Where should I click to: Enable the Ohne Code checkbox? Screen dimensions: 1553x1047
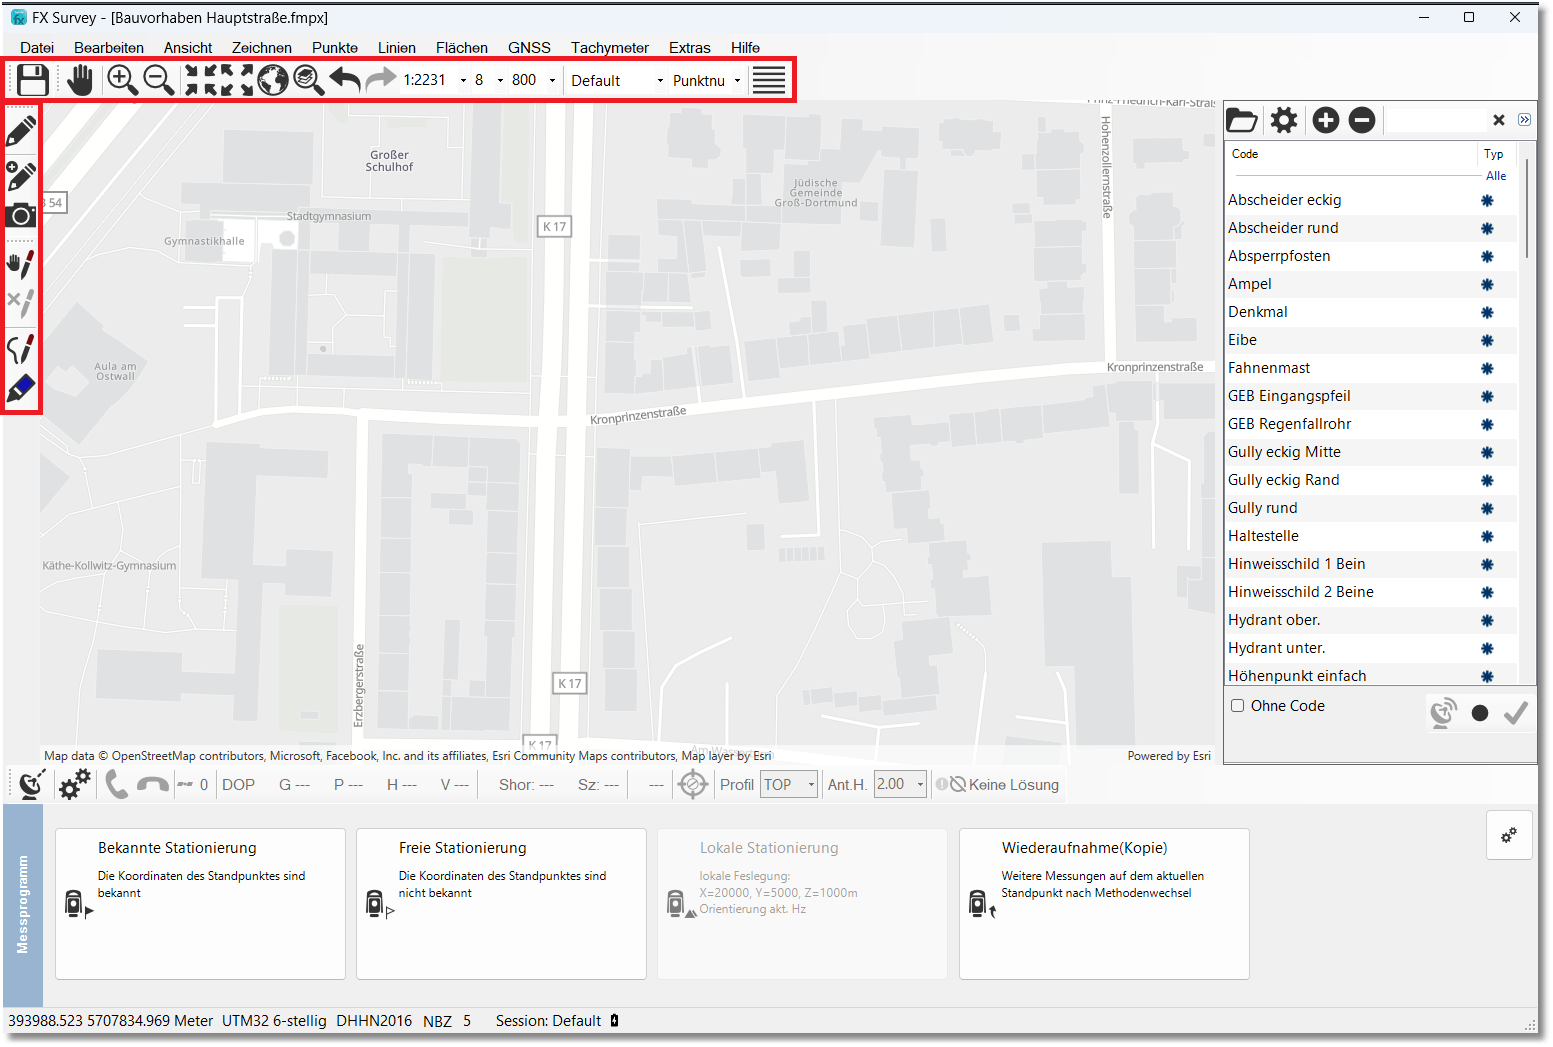pyautogui.click(x=1238, y=706)
